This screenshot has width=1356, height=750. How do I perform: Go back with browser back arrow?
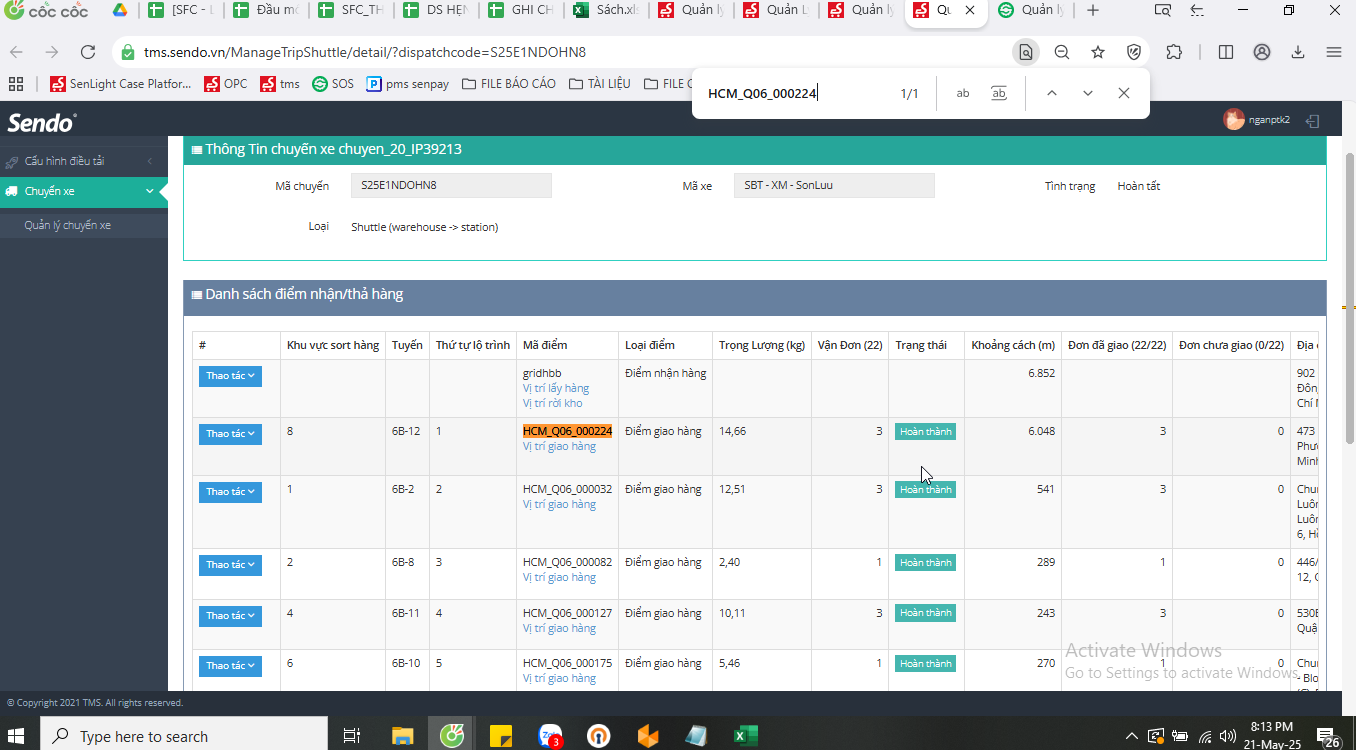click(17, 52)
